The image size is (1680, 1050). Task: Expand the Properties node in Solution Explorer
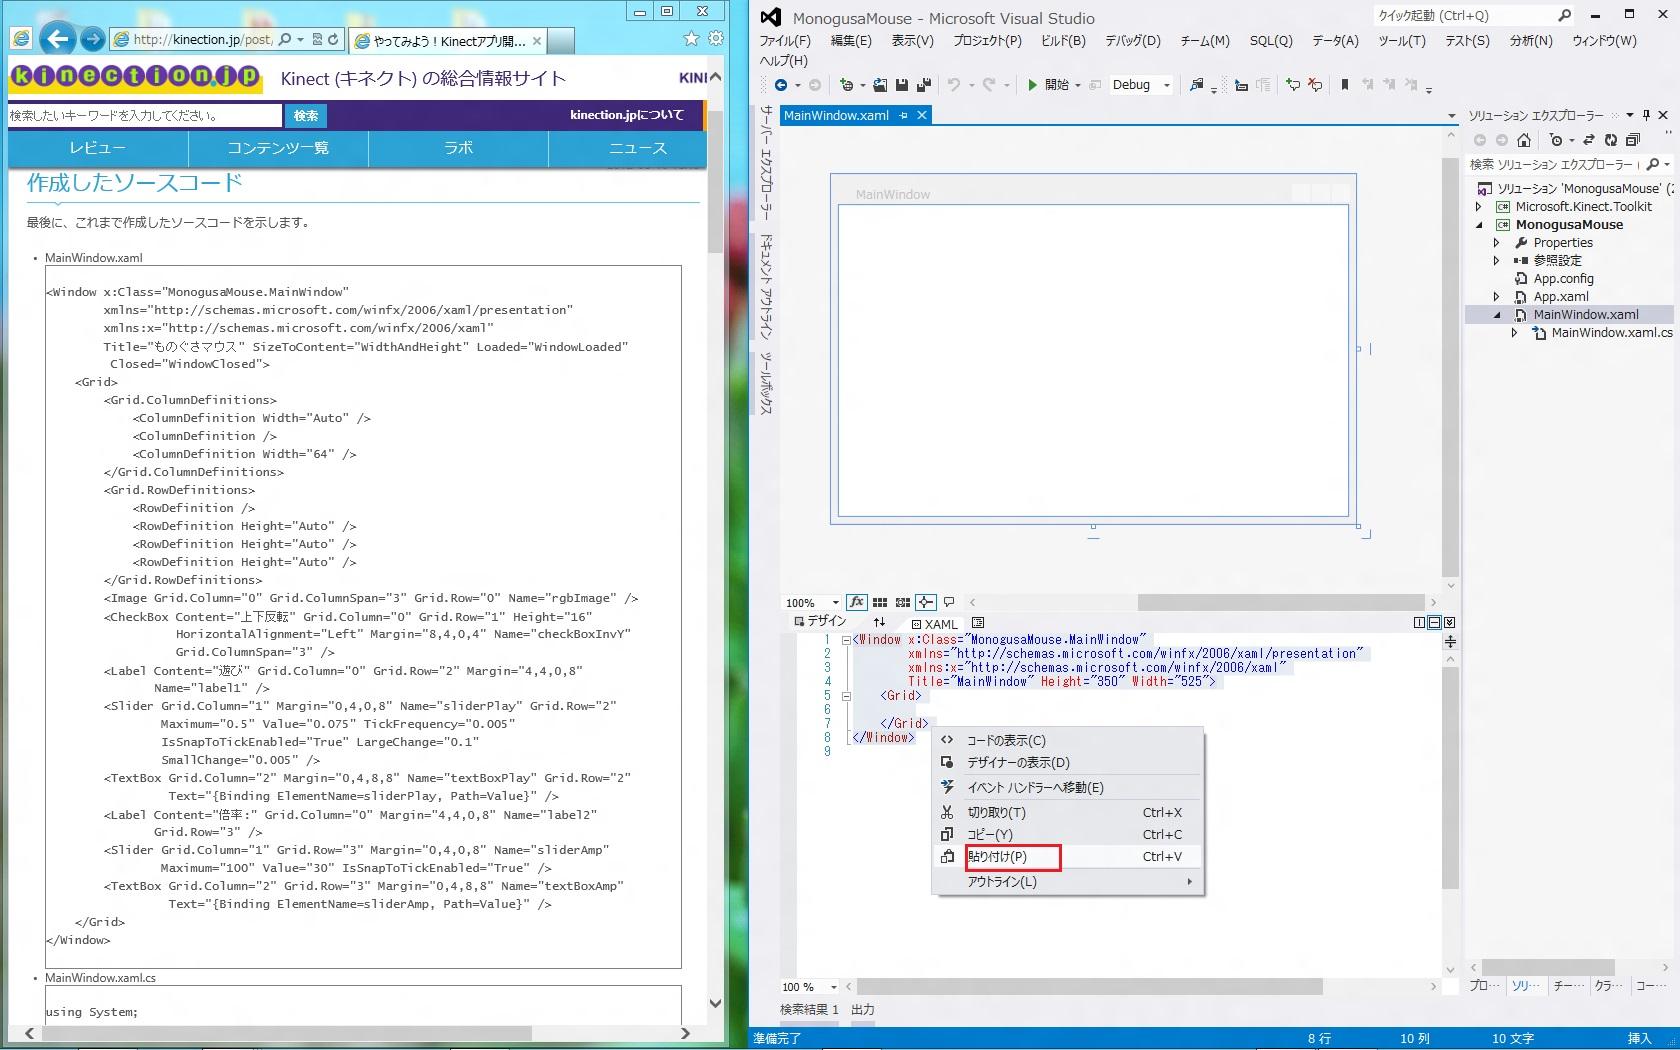pos(1497,243)
